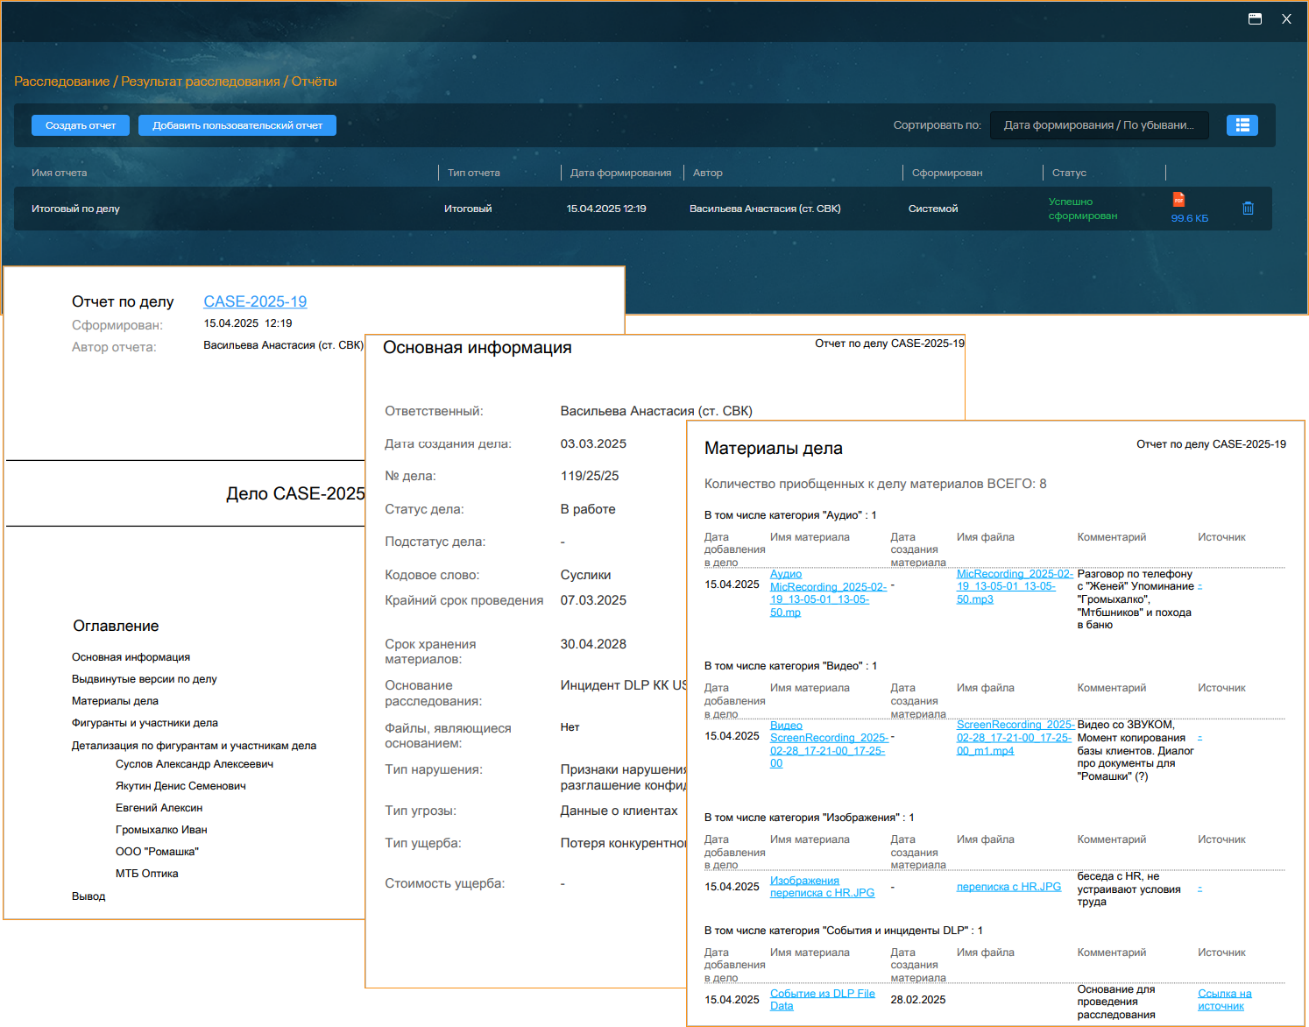Viewport: 1309px width, 1027px height.
Task: Click the Тип отчета column header
Action: coord(474,173)
